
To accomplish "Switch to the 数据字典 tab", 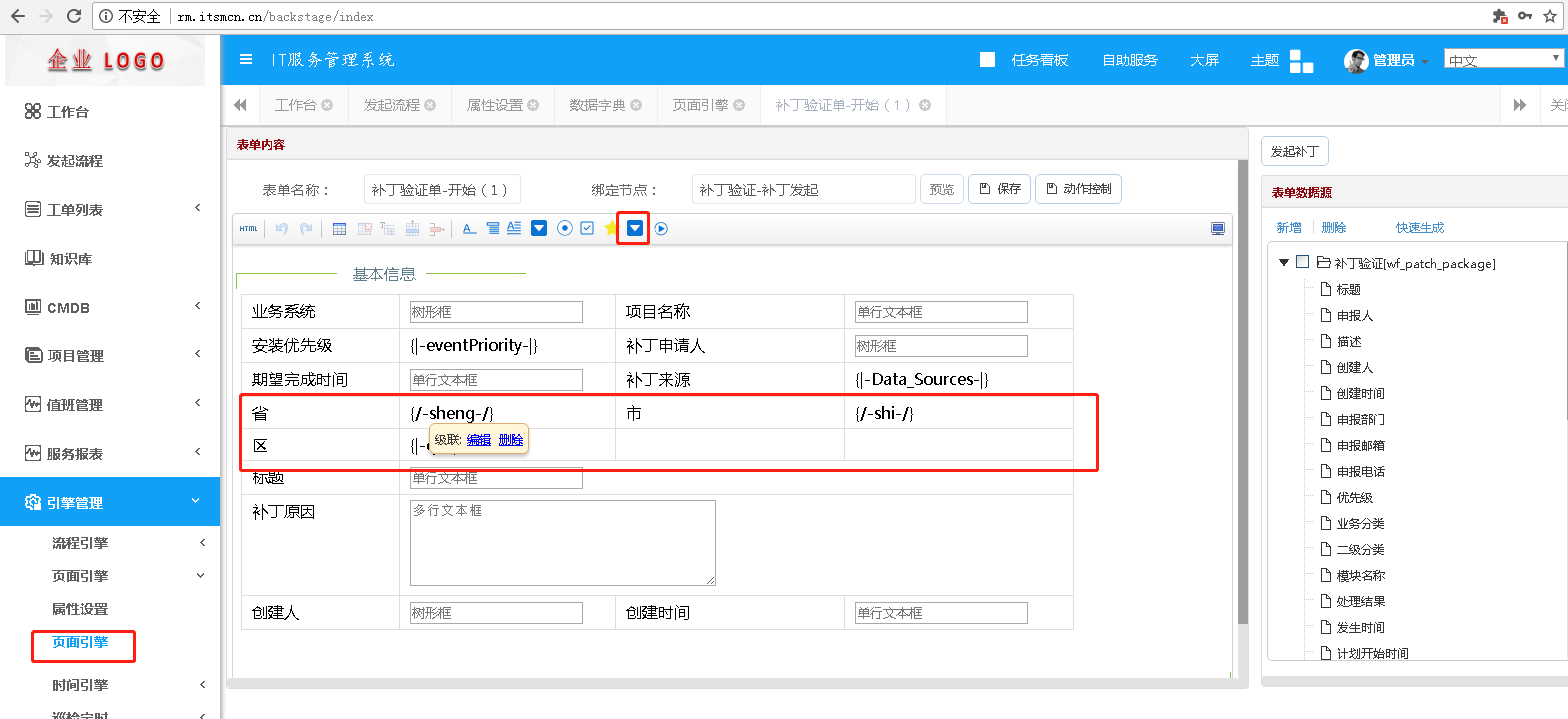I will point(597,105).
